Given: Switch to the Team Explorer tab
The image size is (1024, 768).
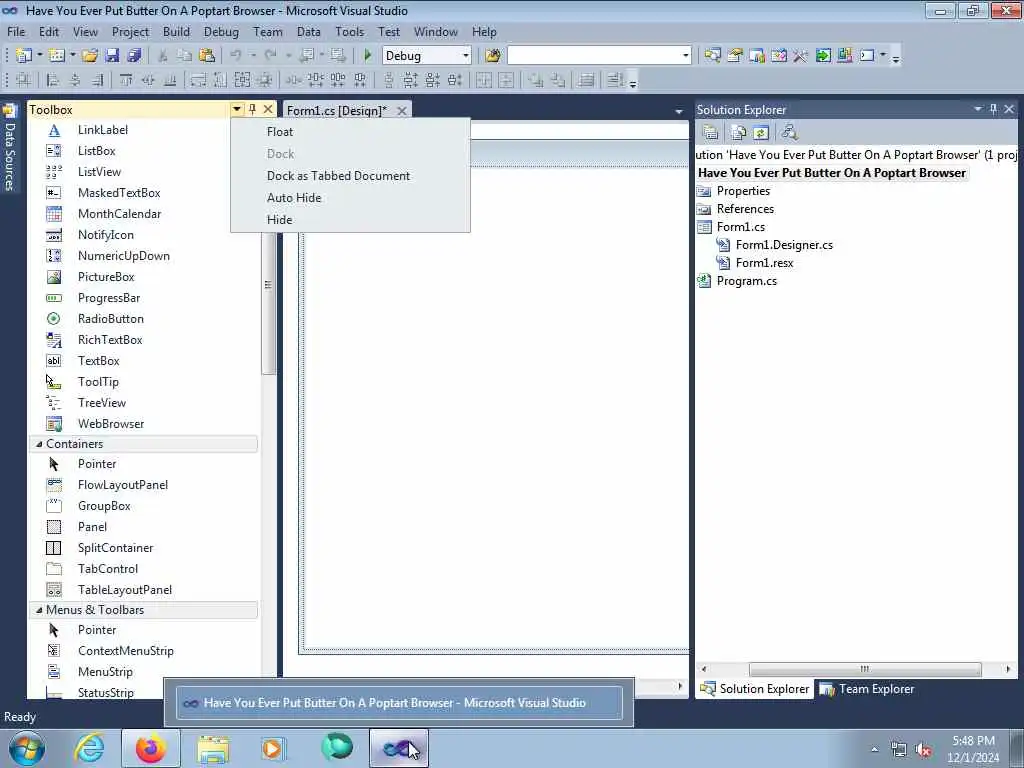Looking at the screenshot, I should 867,689.
